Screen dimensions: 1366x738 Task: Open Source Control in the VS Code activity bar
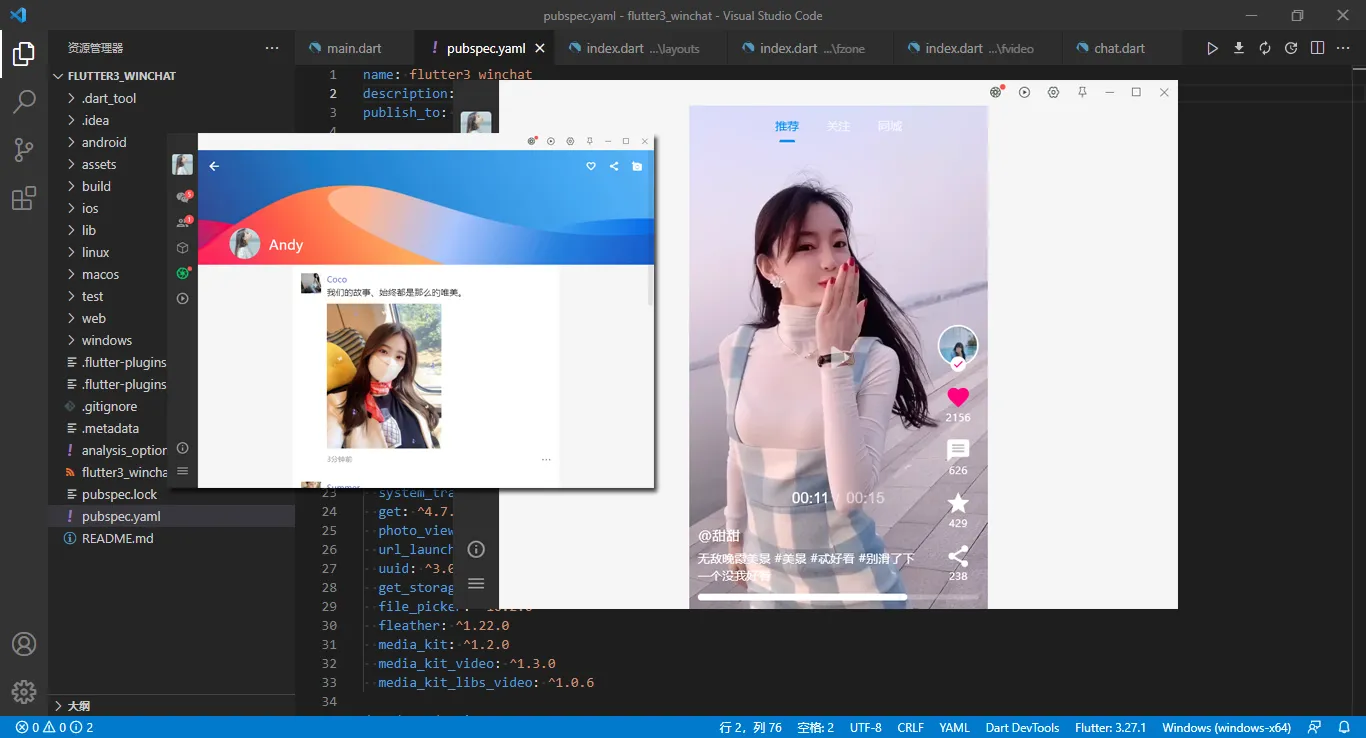click(x=24, y=149)
